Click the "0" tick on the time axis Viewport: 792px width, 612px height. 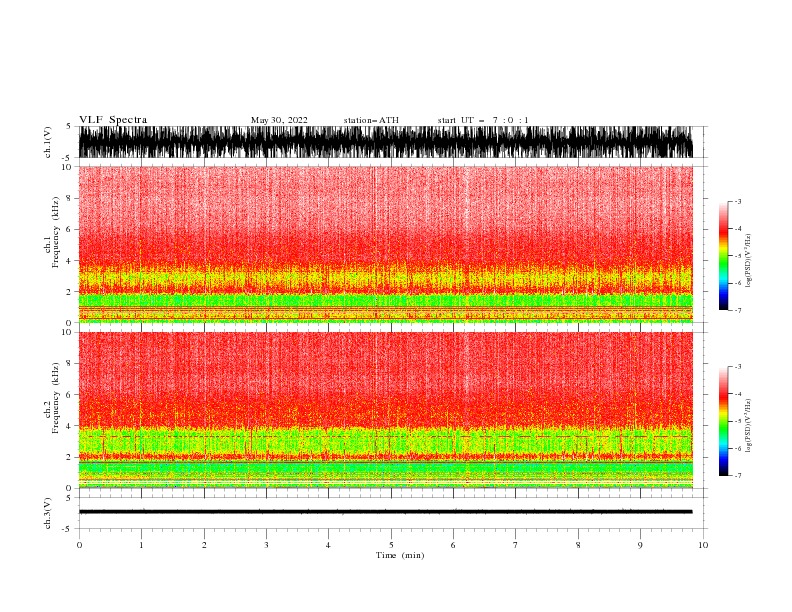tap(79, 545)
